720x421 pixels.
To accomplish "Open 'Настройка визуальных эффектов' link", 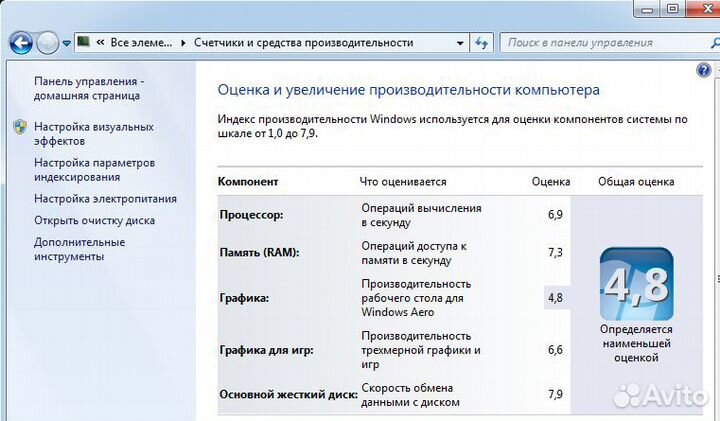I will 94,134.
